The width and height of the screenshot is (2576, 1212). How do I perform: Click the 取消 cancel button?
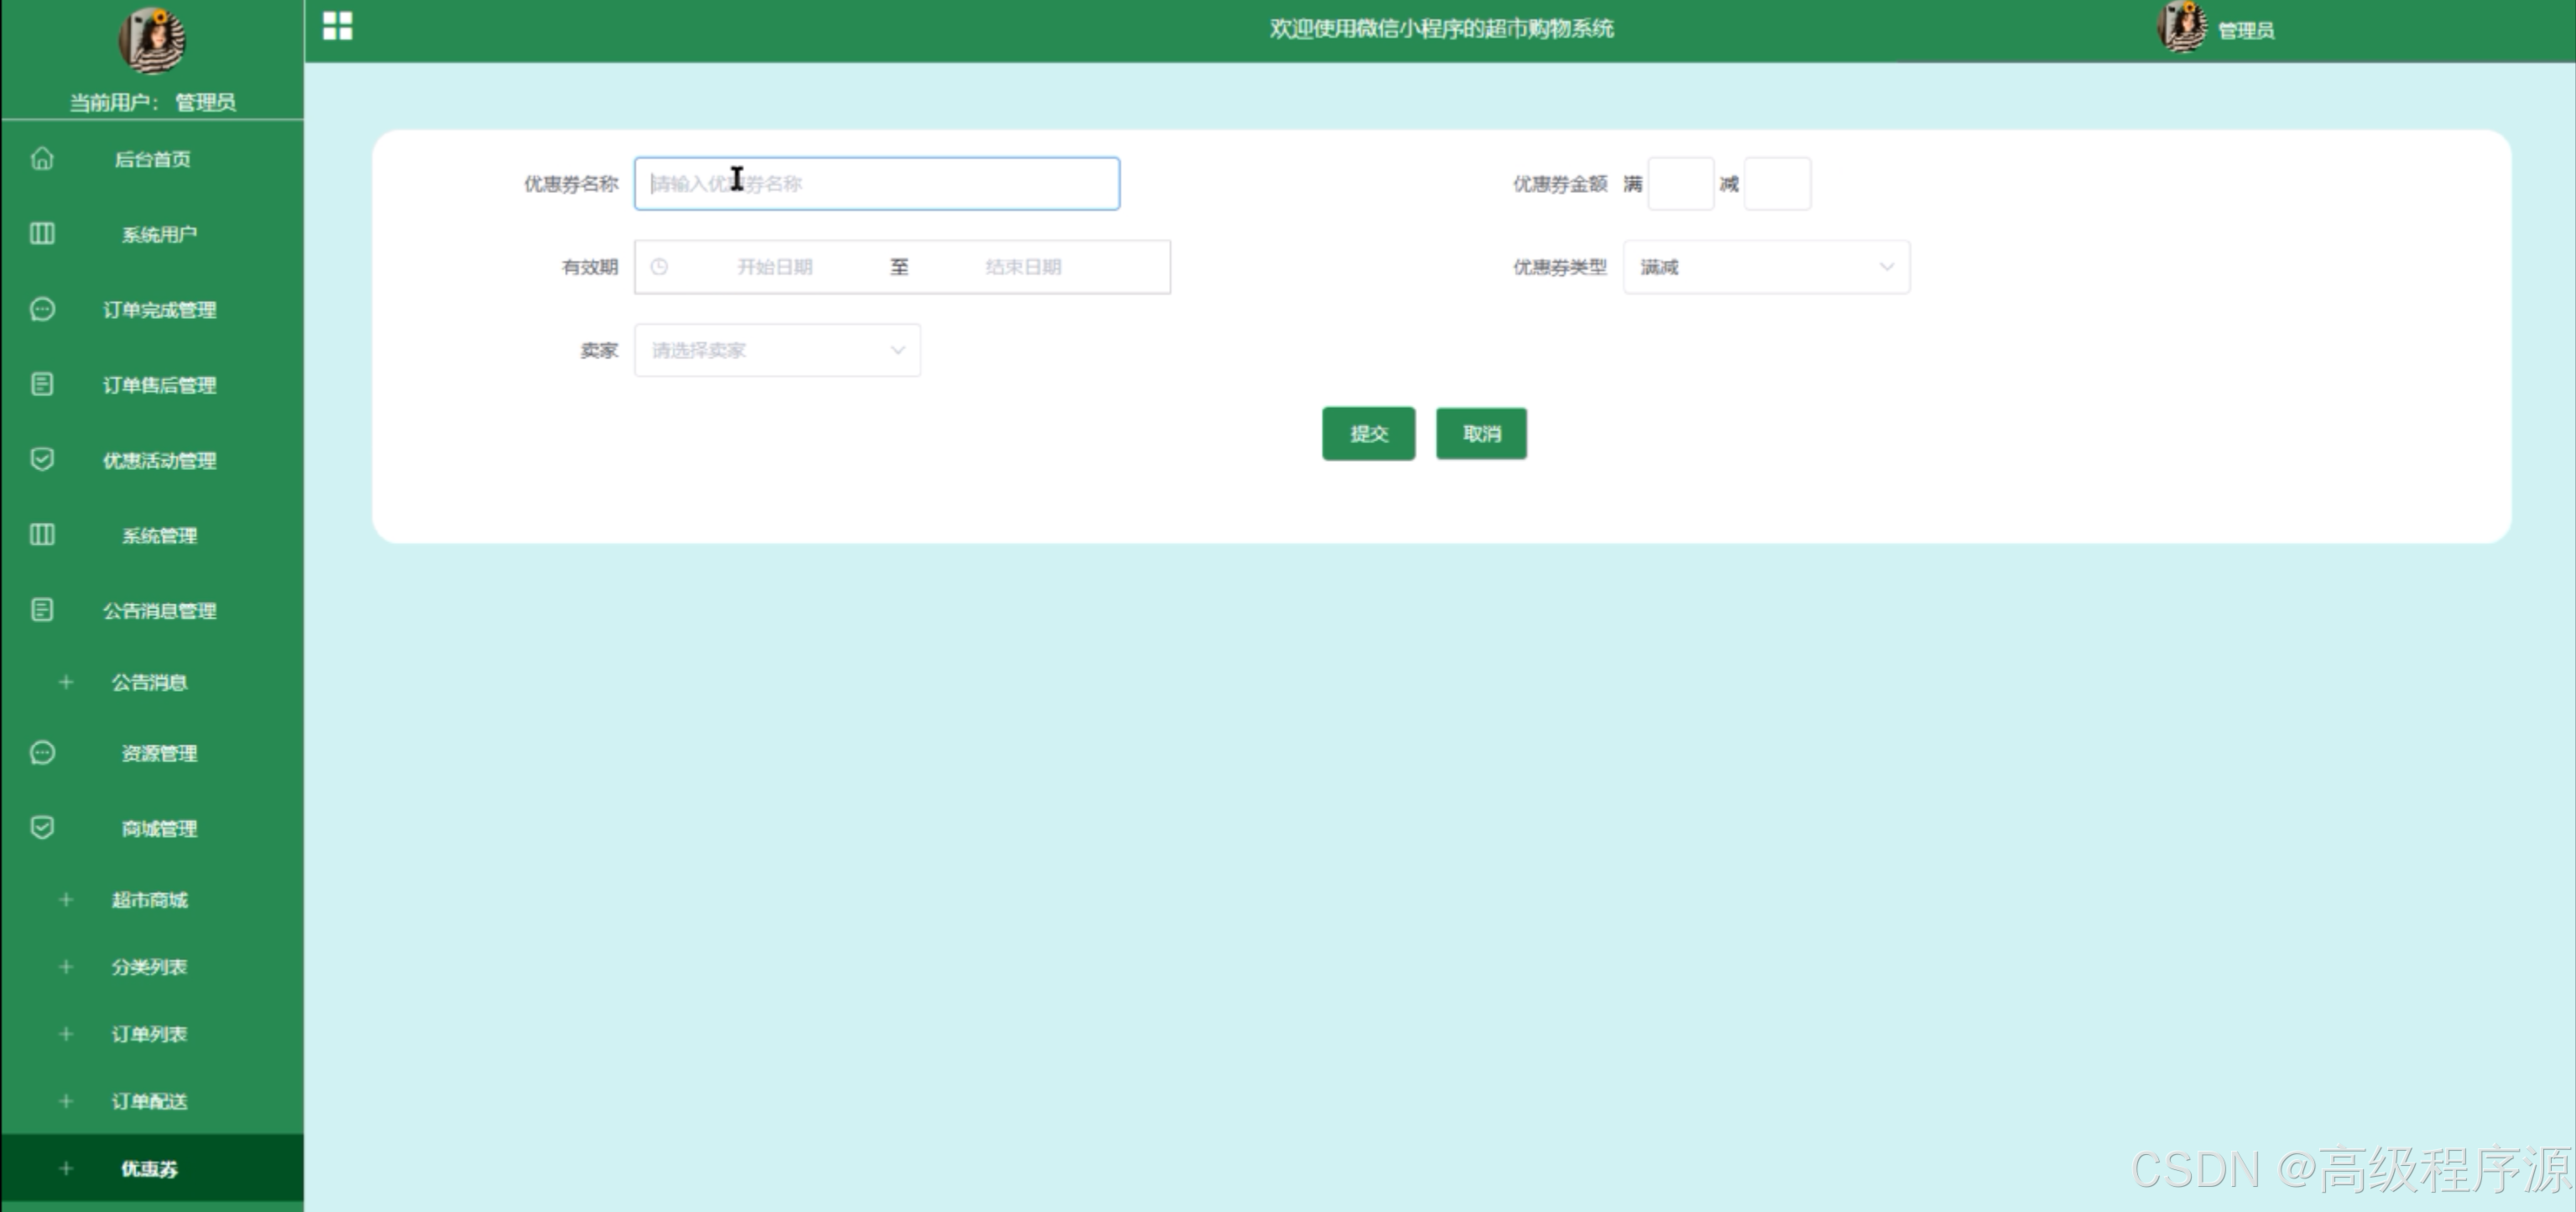(1481, 433)
